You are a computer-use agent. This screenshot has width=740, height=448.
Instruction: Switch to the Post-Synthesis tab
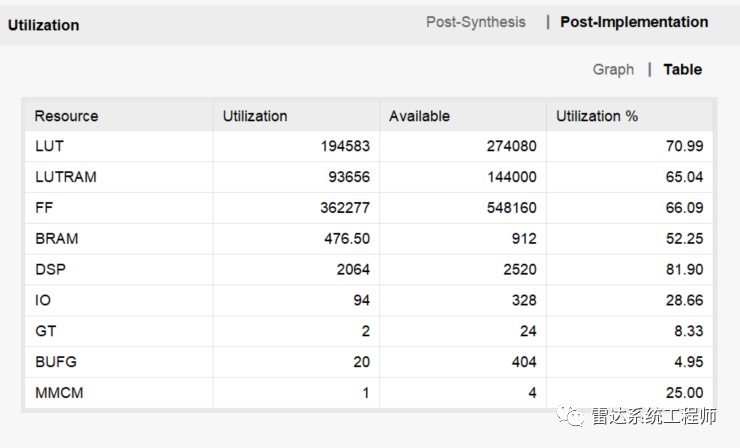pos(475,22)
